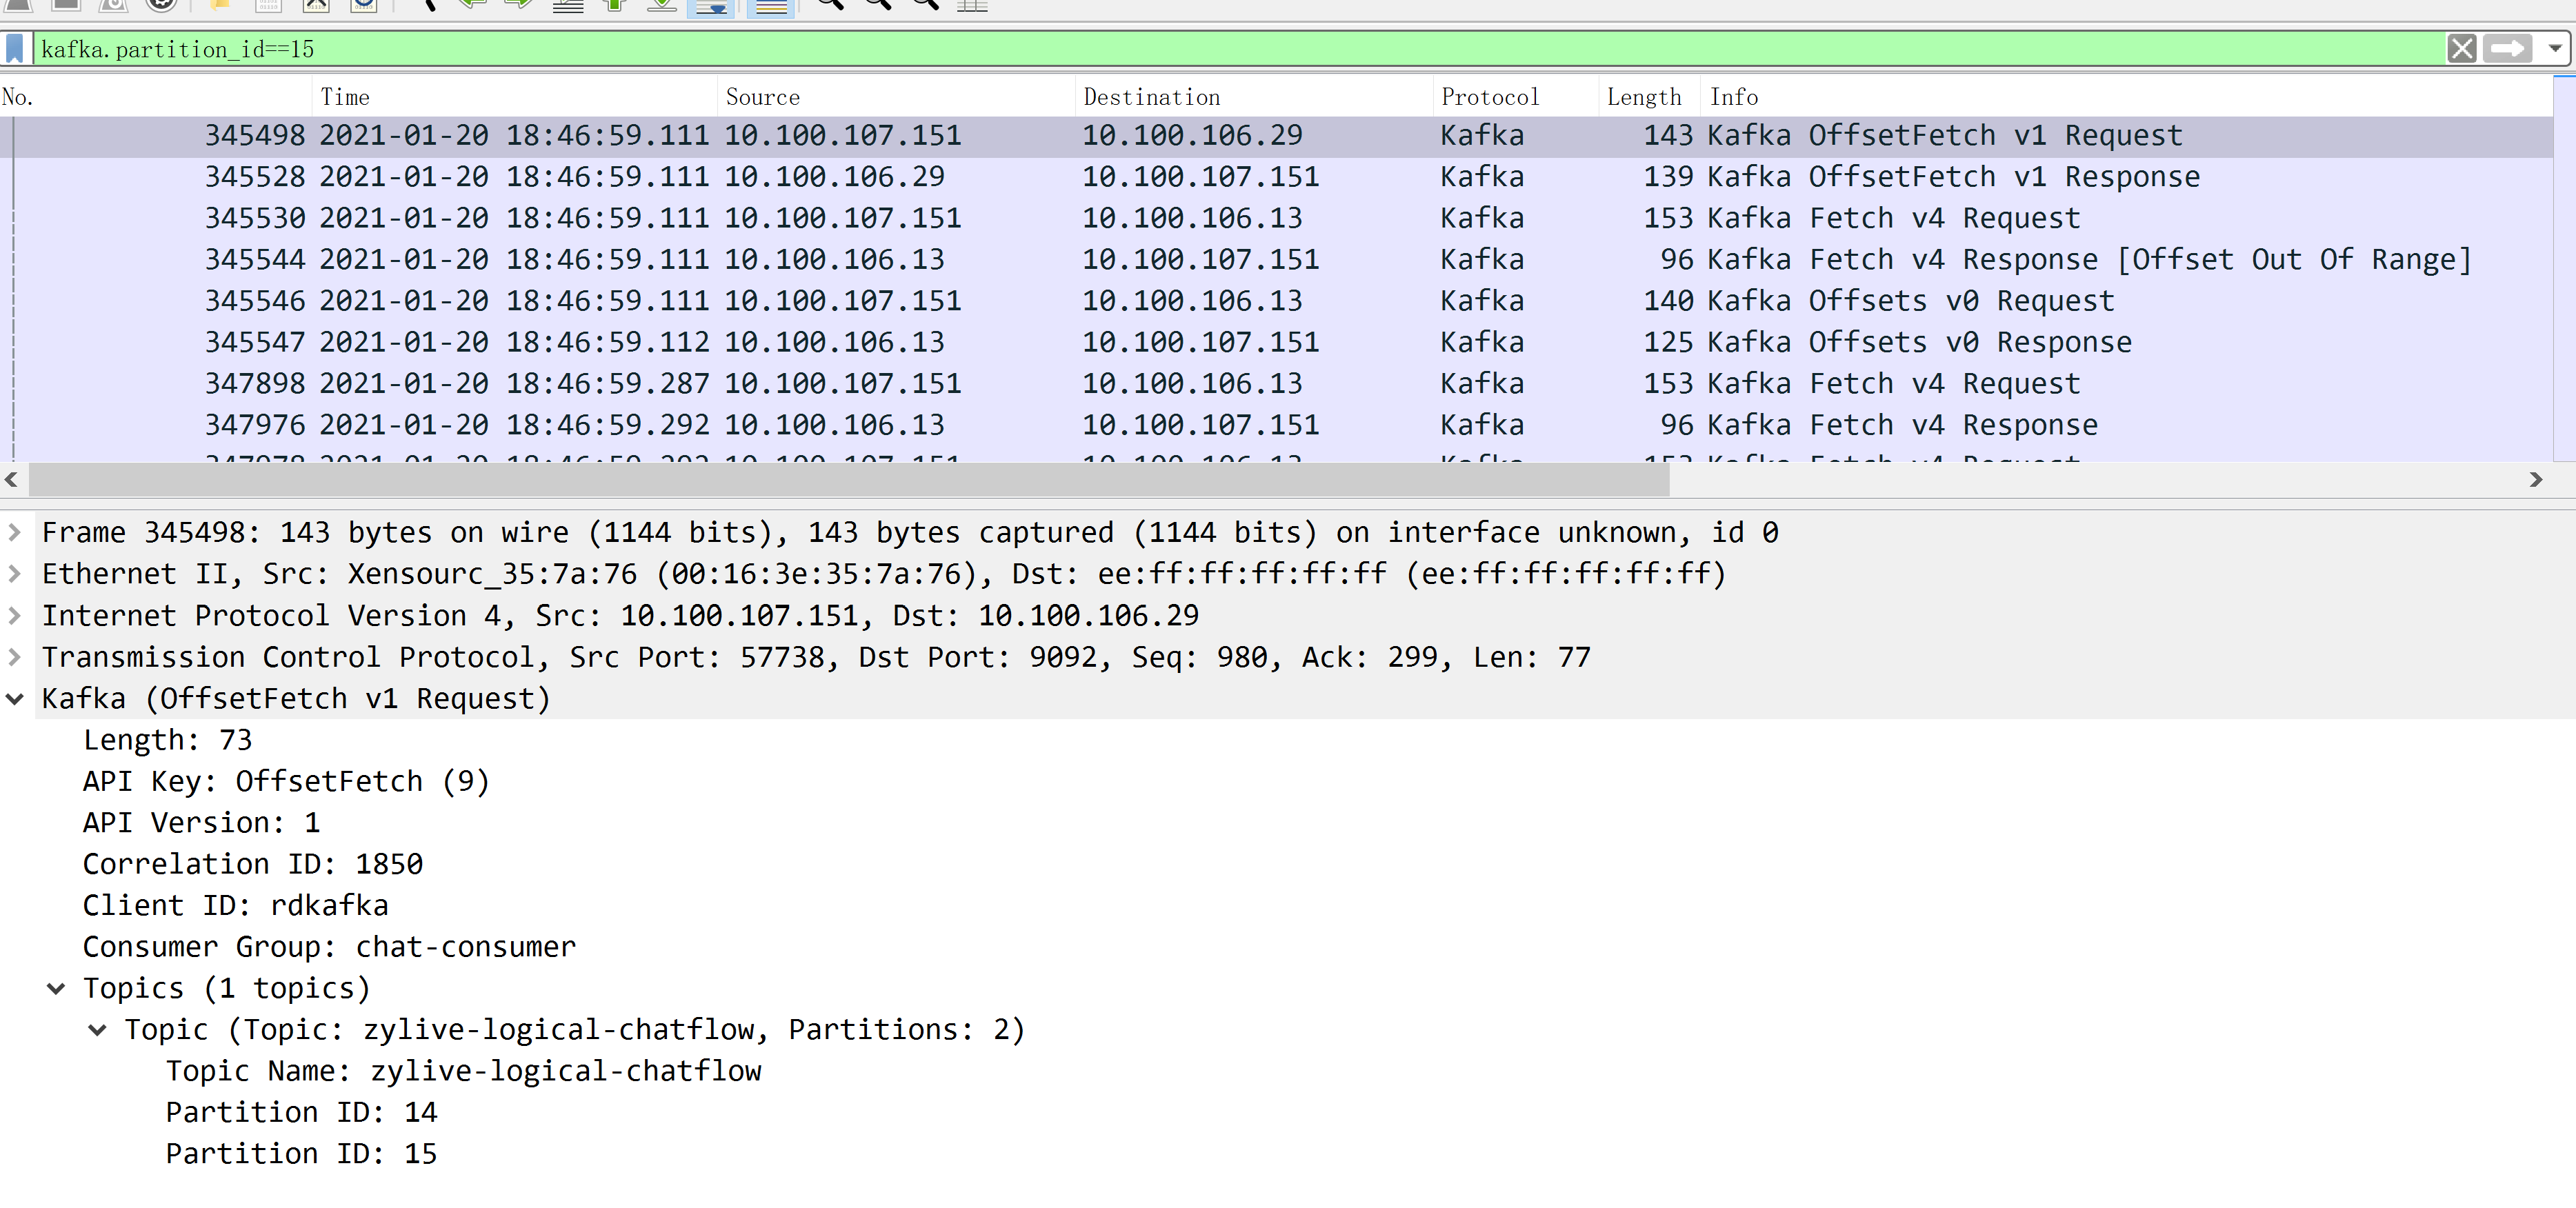Image resolution: width=2576 pixels, height=1208 pixels.
Task: Click the go to last packet icon
Action: point(661,4)
